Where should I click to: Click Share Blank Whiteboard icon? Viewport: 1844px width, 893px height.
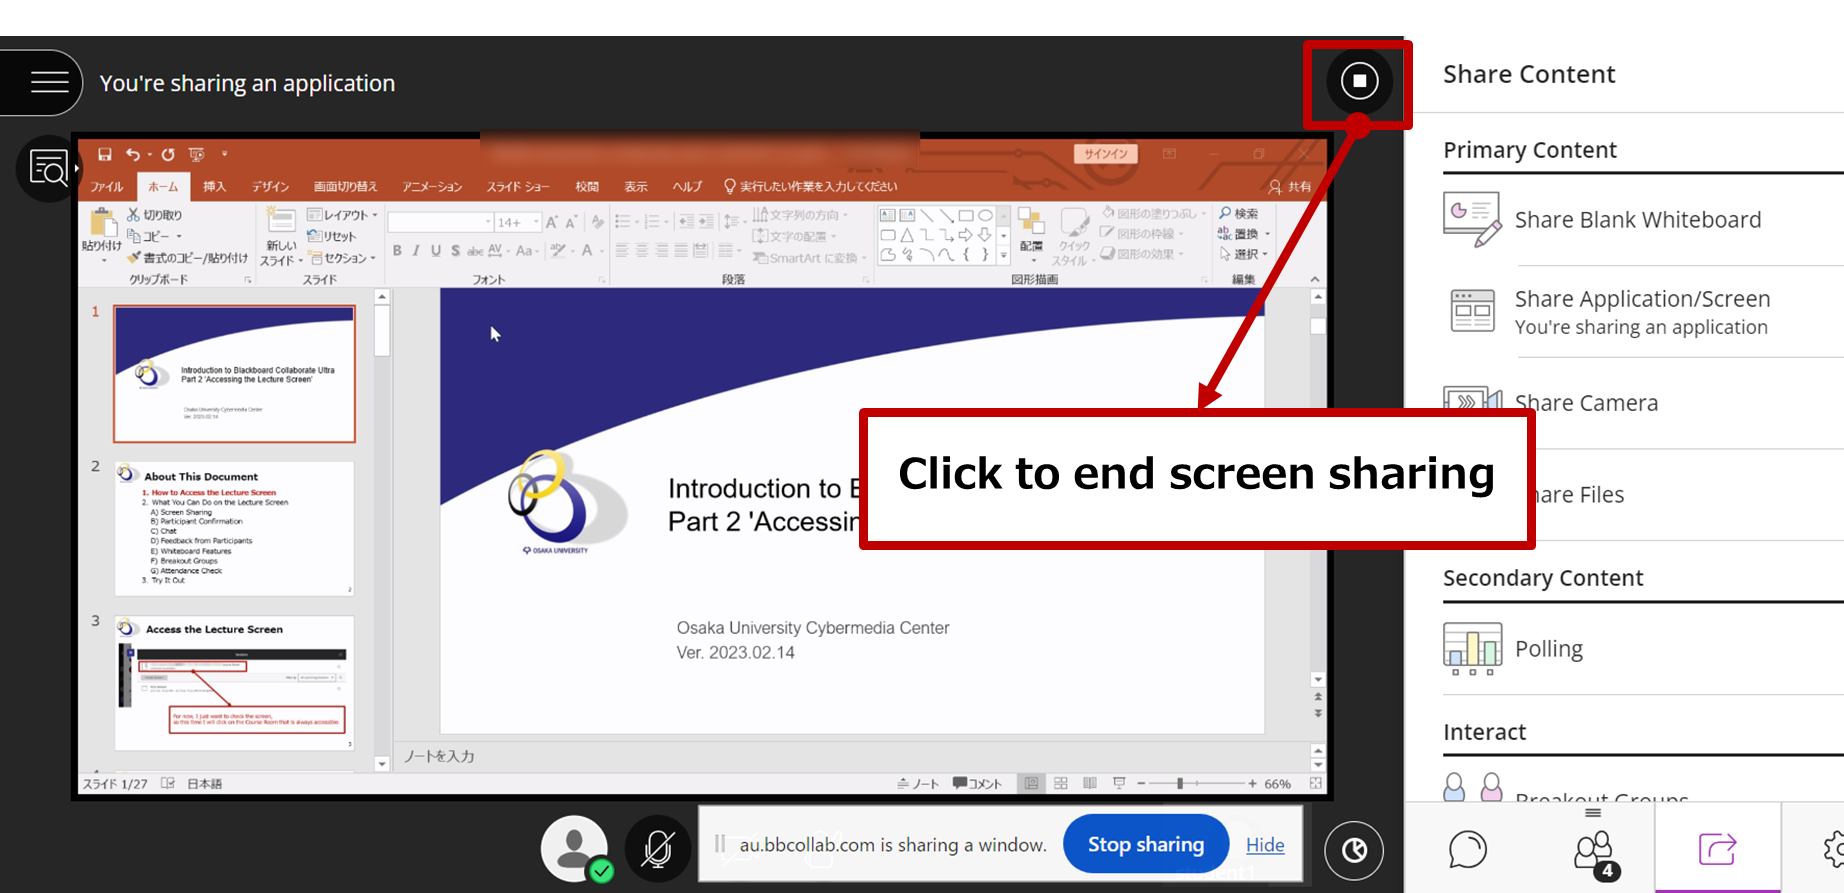[x=1472, y=219]
